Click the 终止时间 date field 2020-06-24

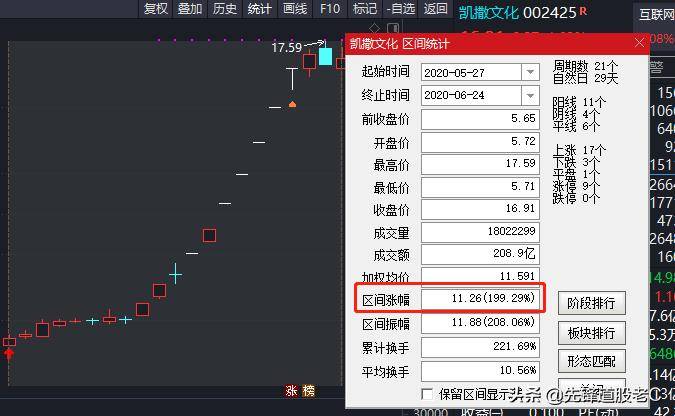point(471,95)
